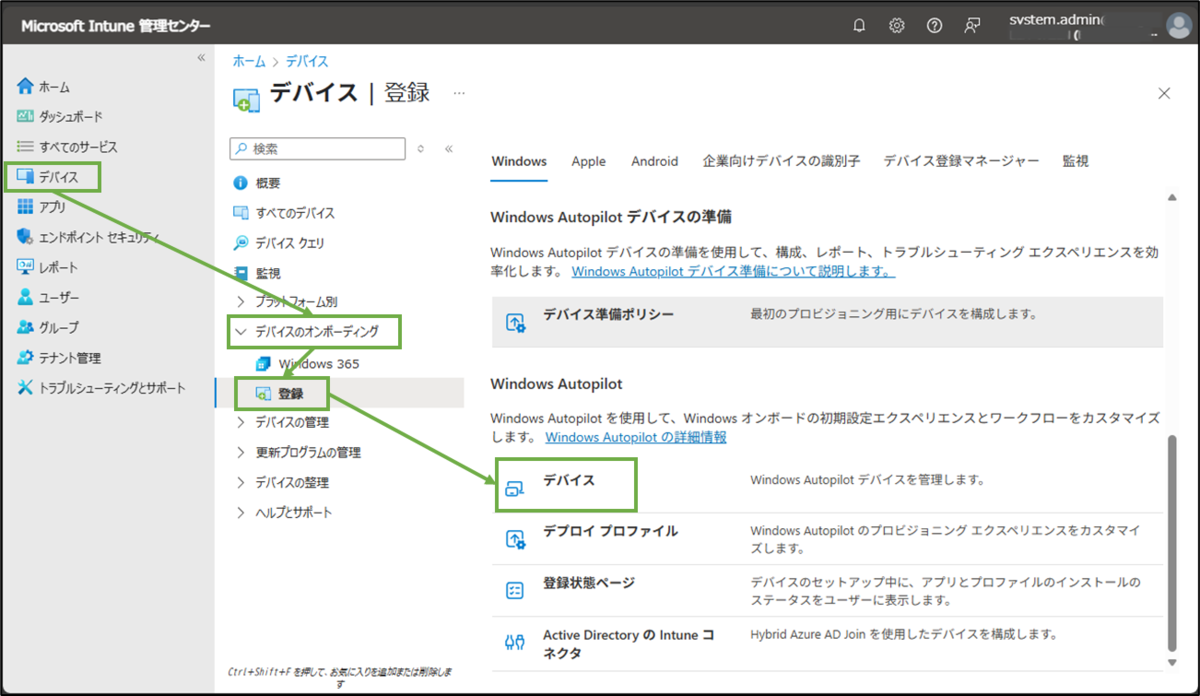Screen dimensions: 1200x696
Task: Switch to the Apple tab
Action: [589, 161]
